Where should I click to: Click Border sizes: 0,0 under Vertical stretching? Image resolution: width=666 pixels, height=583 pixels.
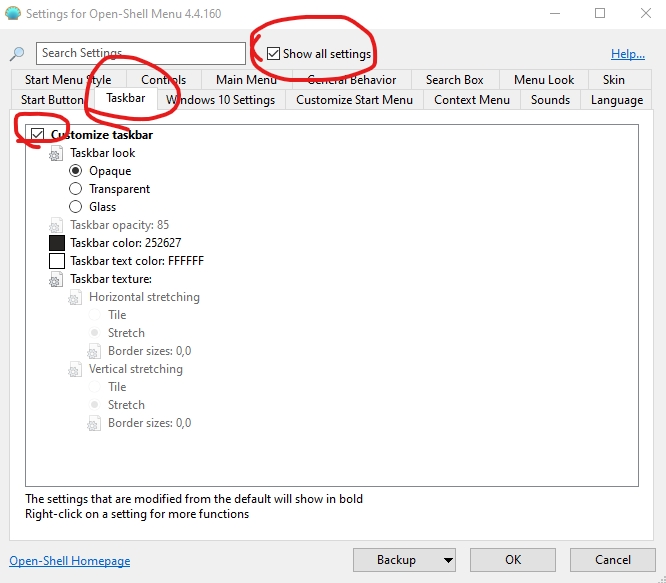tap(150, 423)
